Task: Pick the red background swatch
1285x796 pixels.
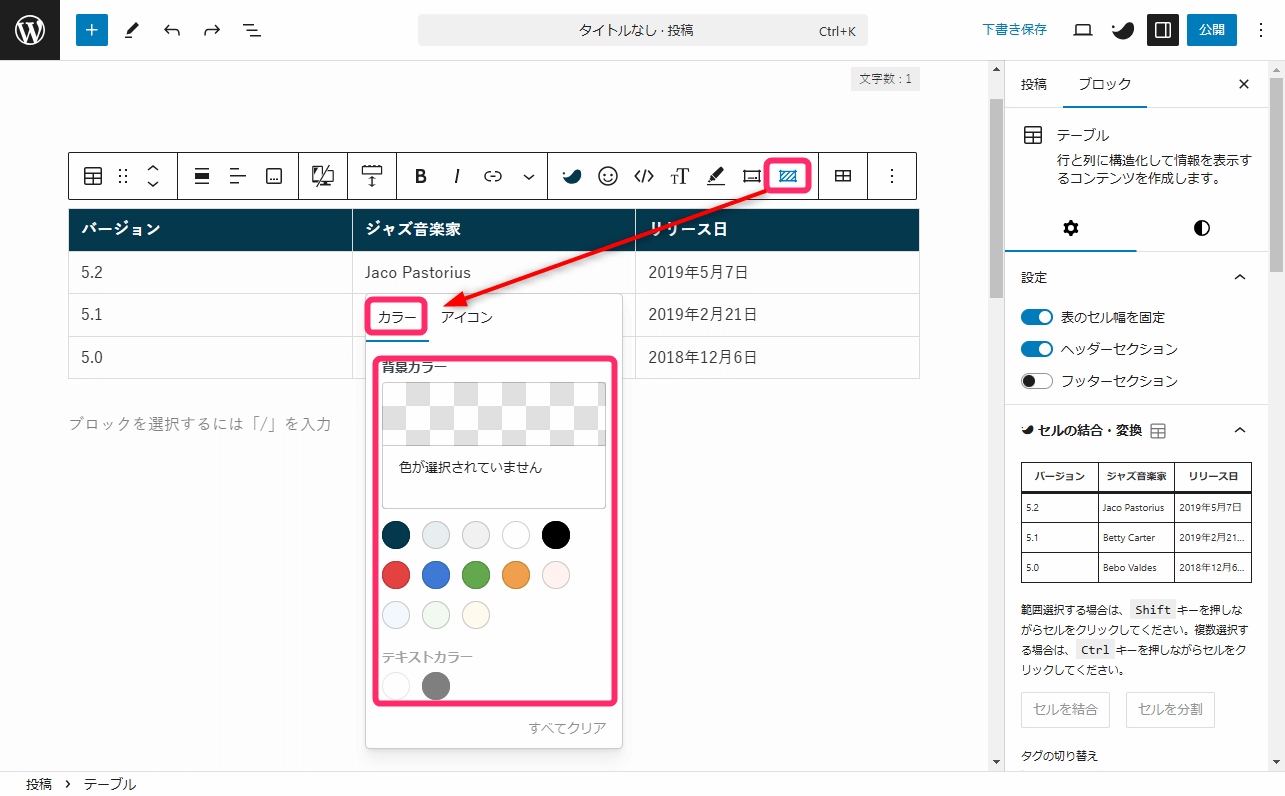Action: [396, 575]
